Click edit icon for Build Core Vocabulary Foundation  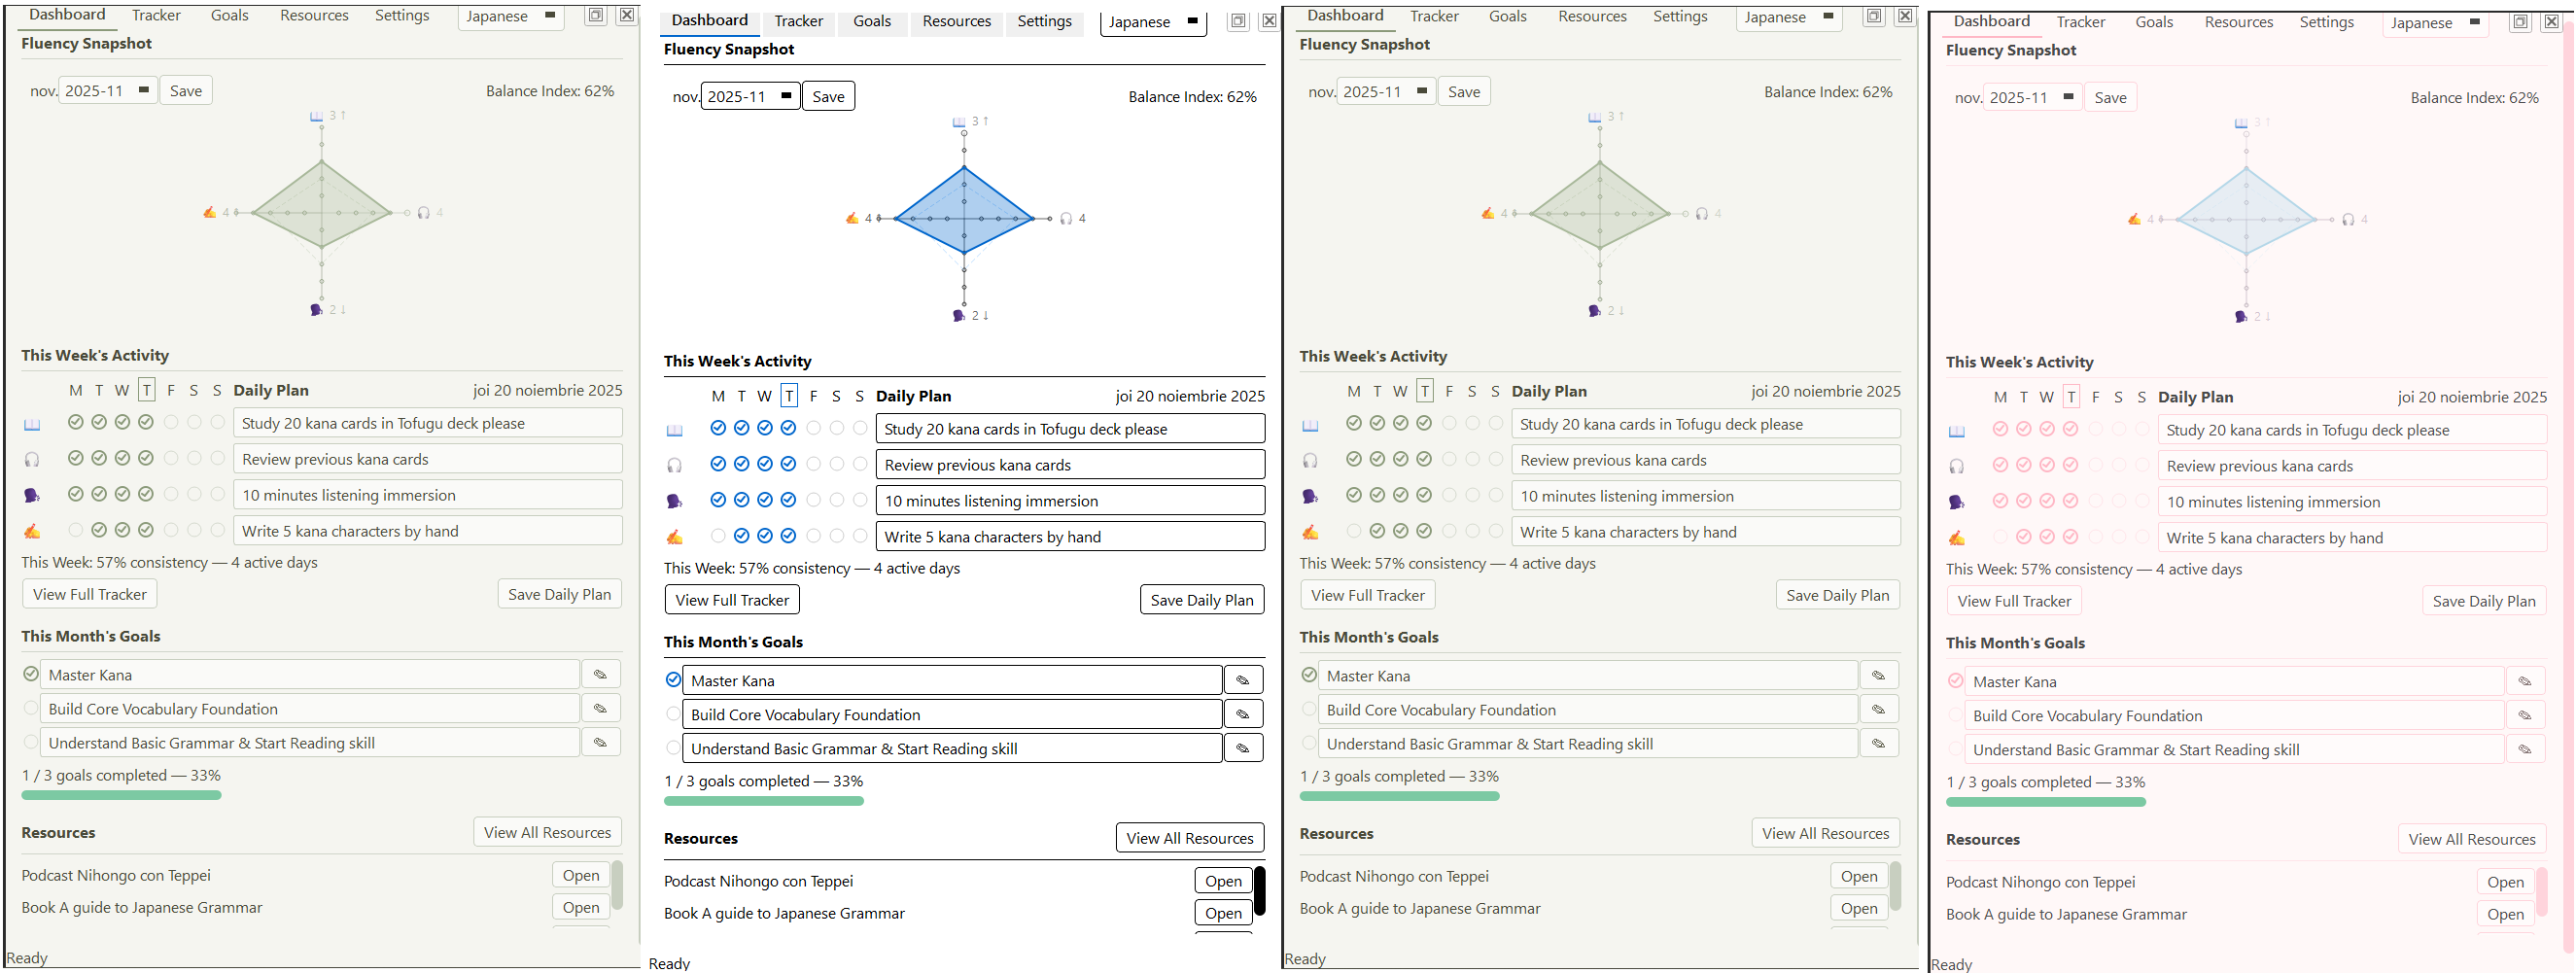point(601,708)
